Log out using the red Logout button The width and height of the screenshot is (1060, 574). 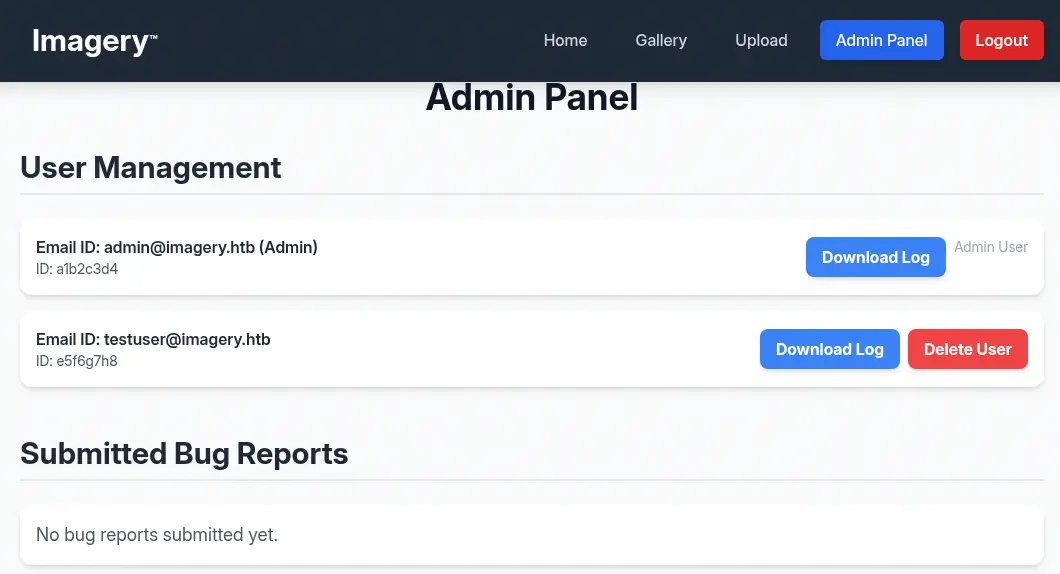[1001, 40]
